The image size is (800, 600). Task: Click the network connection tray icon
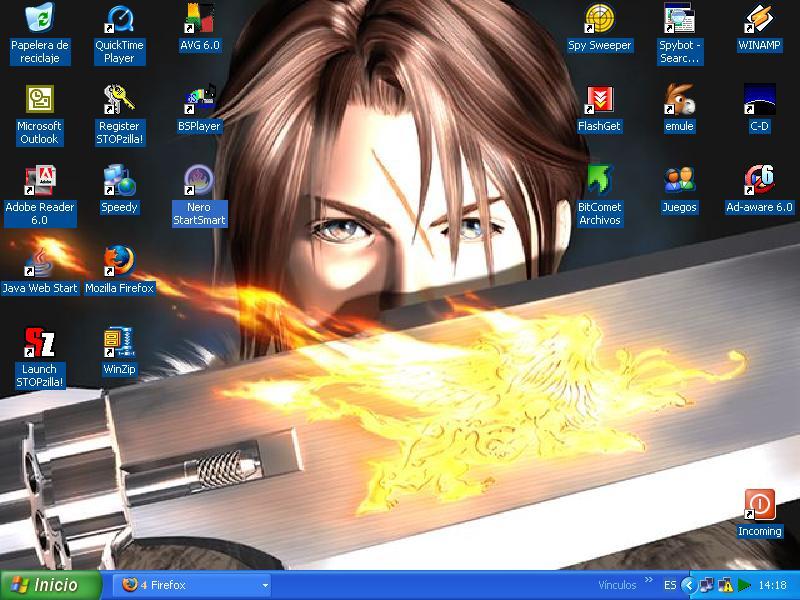click(x=707, y=585)
